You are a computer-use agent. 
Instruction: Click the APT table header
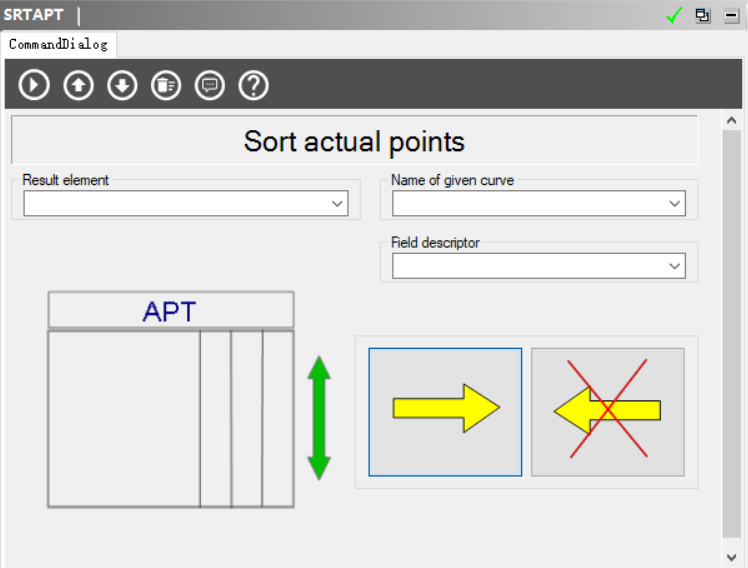click(170, 311)
